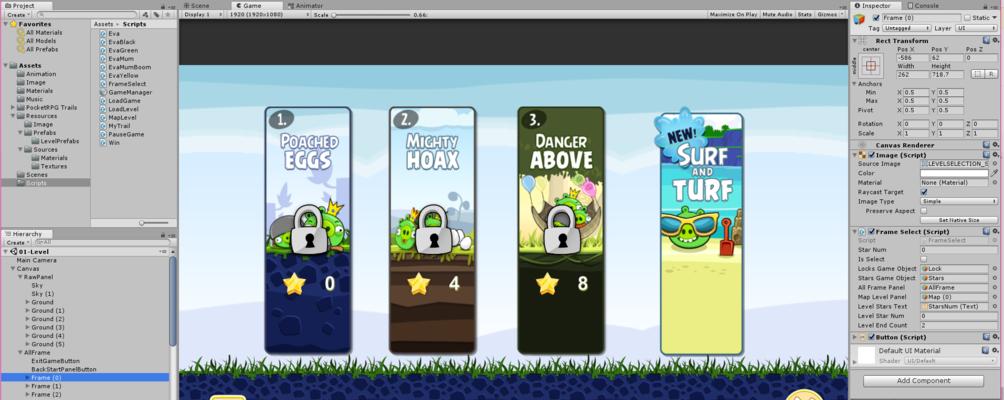Click the Favorites star icon
This screenshot has height=400, width=1004.
pos(13,24)
